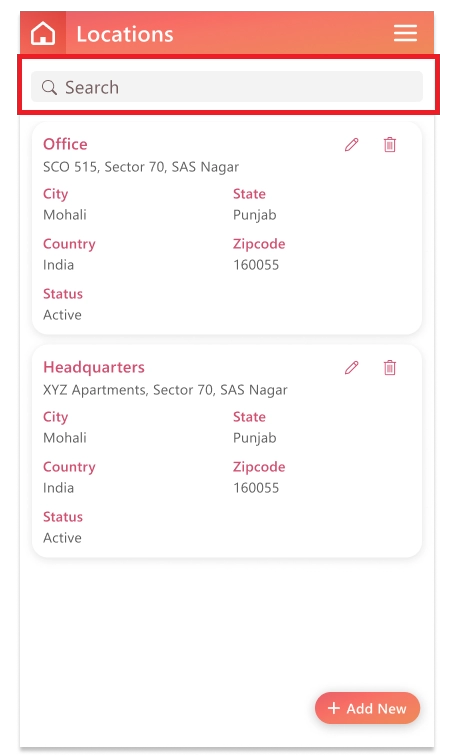Image resolution: width=458 pixels, height=755 pixels.
Task: Delete the Headquarters location
Action: pos(390,367)
